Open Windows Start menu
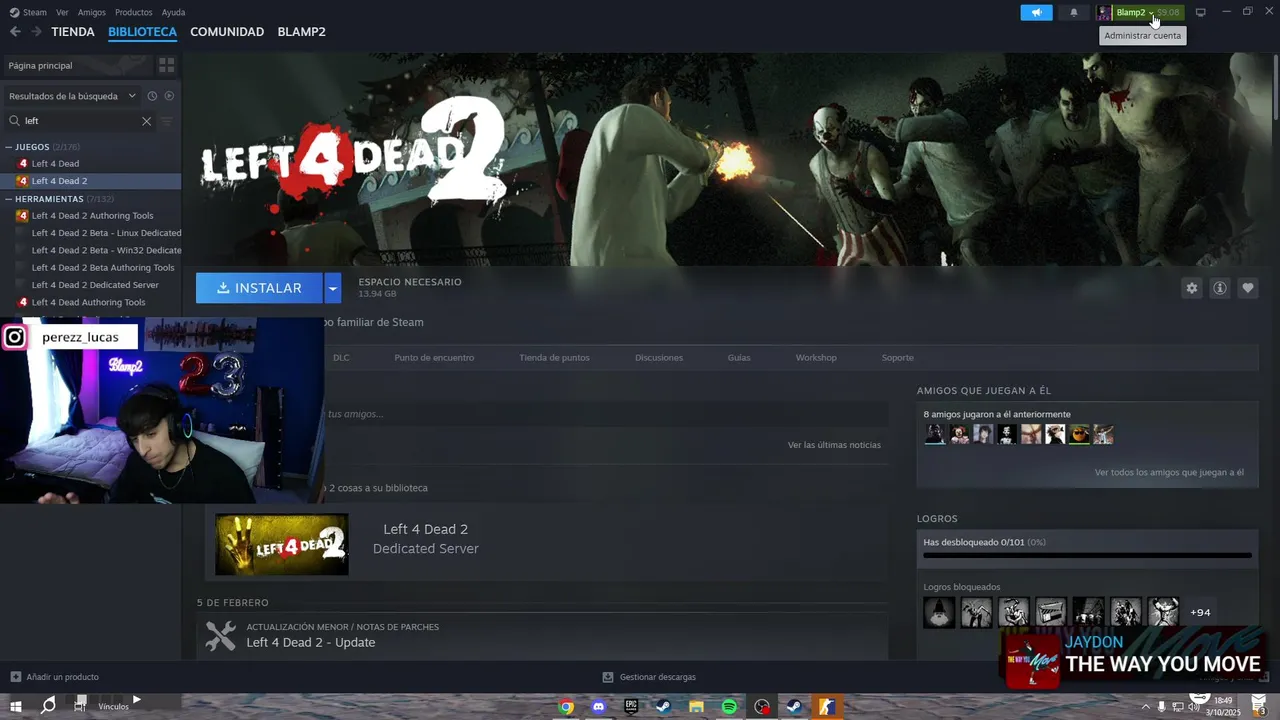Screen dimensions: 1280x720 (x=15, y=706)
